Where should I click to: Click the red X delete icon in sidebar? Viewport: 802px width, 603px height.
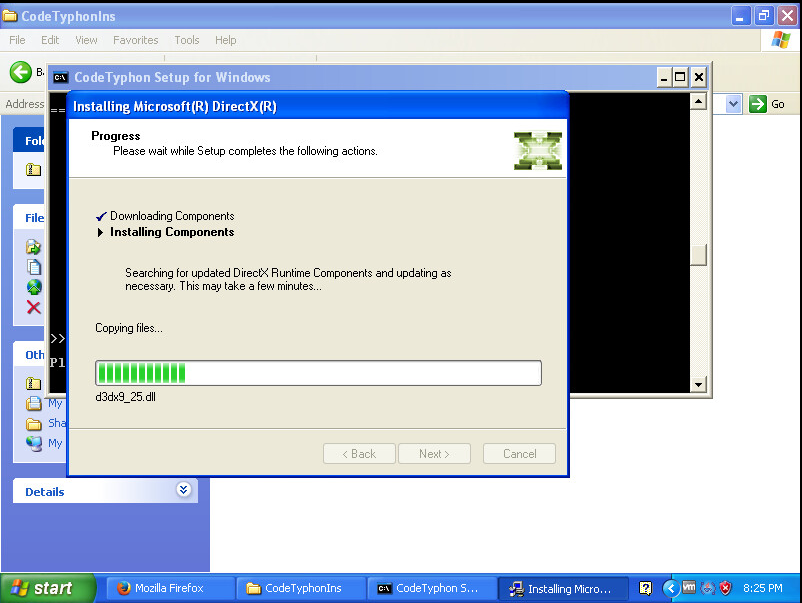click(x=34, y=308)
